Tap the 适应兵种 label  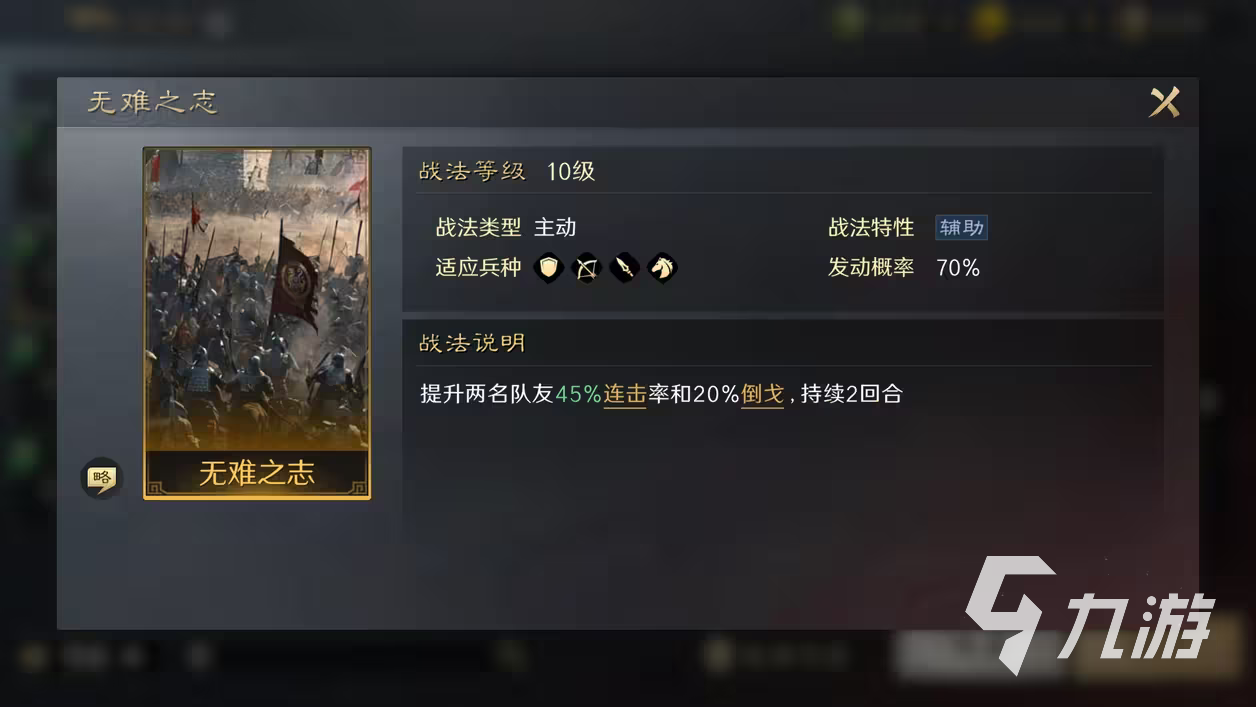point(478,267)
